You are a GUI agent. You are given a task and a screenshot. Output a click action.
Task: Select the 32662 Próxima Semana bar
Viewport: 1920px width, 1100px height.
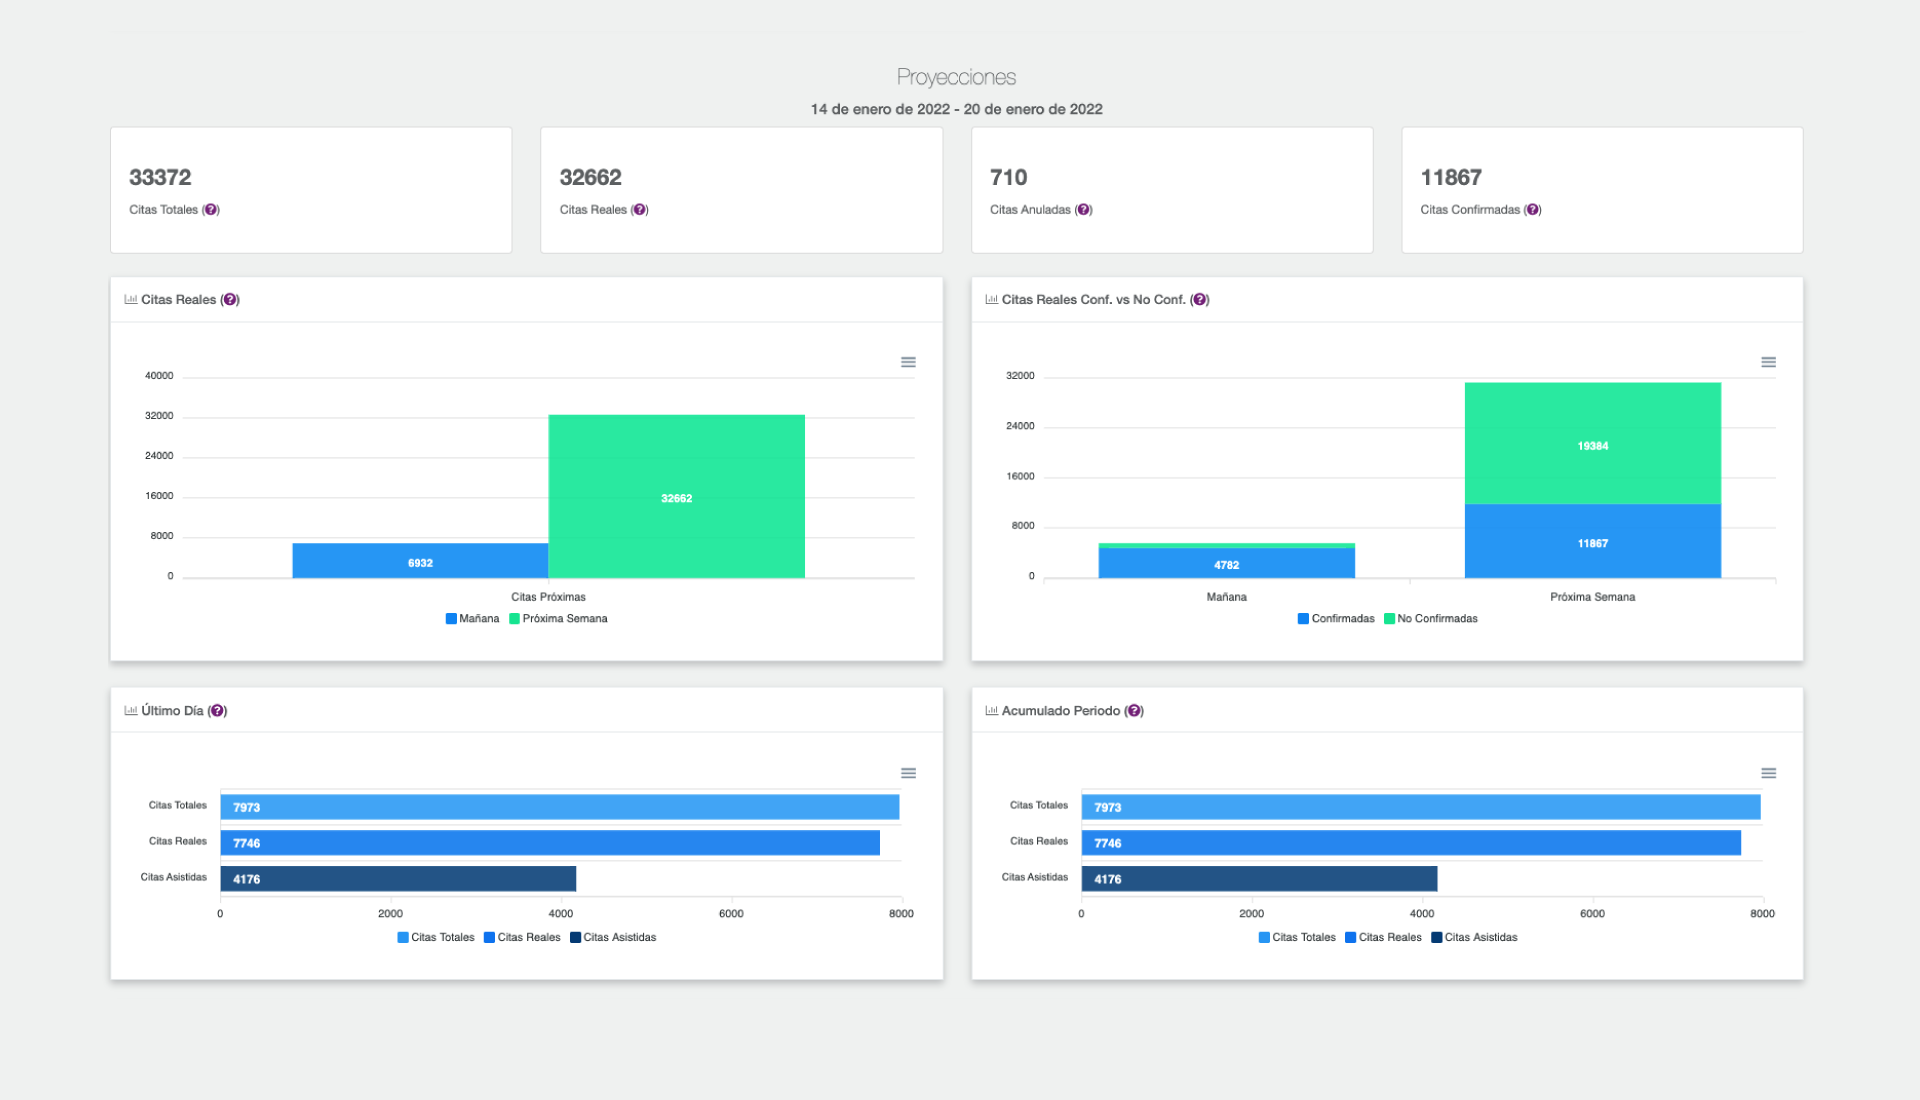[677, 496]
